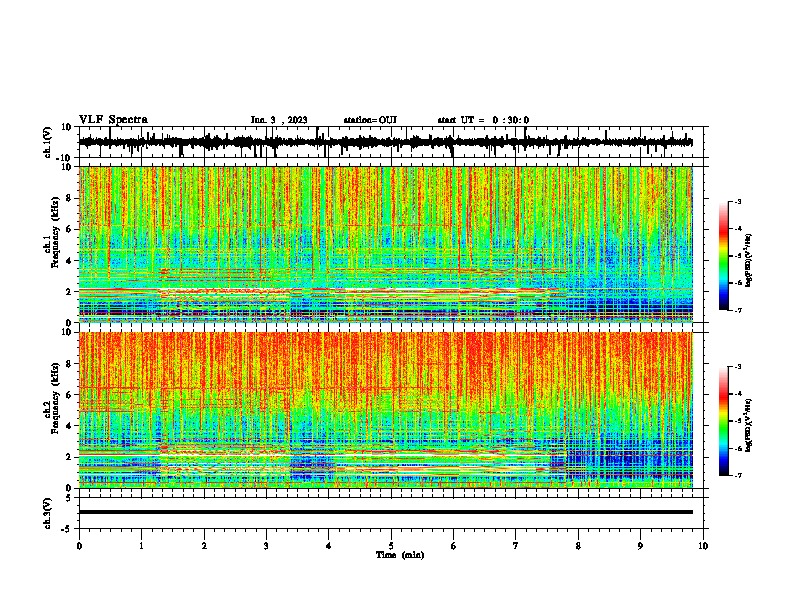Click time axis tick label "5"

point(391,546)
